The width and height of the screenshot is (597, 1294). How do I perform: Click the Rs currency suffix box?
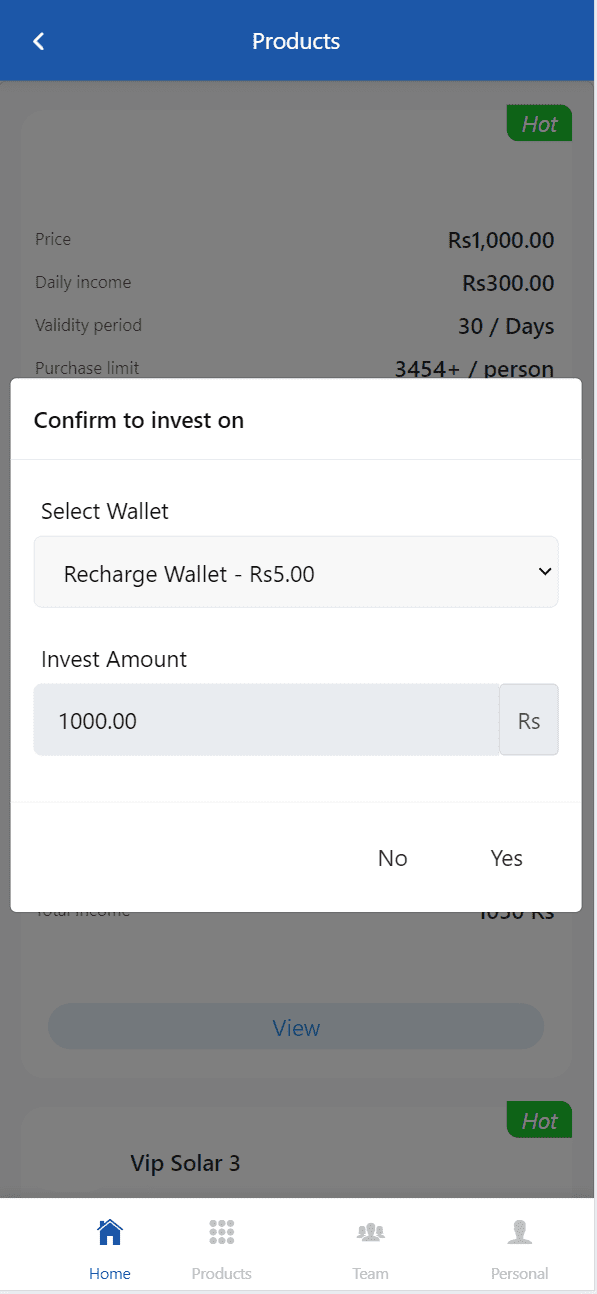pyautogui.click(x=529, y=720)
